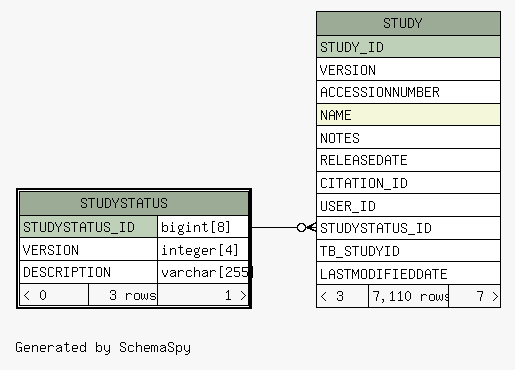Screen dimensions: 515x370
Task: Click the STUDY table header
Action: 408,23
